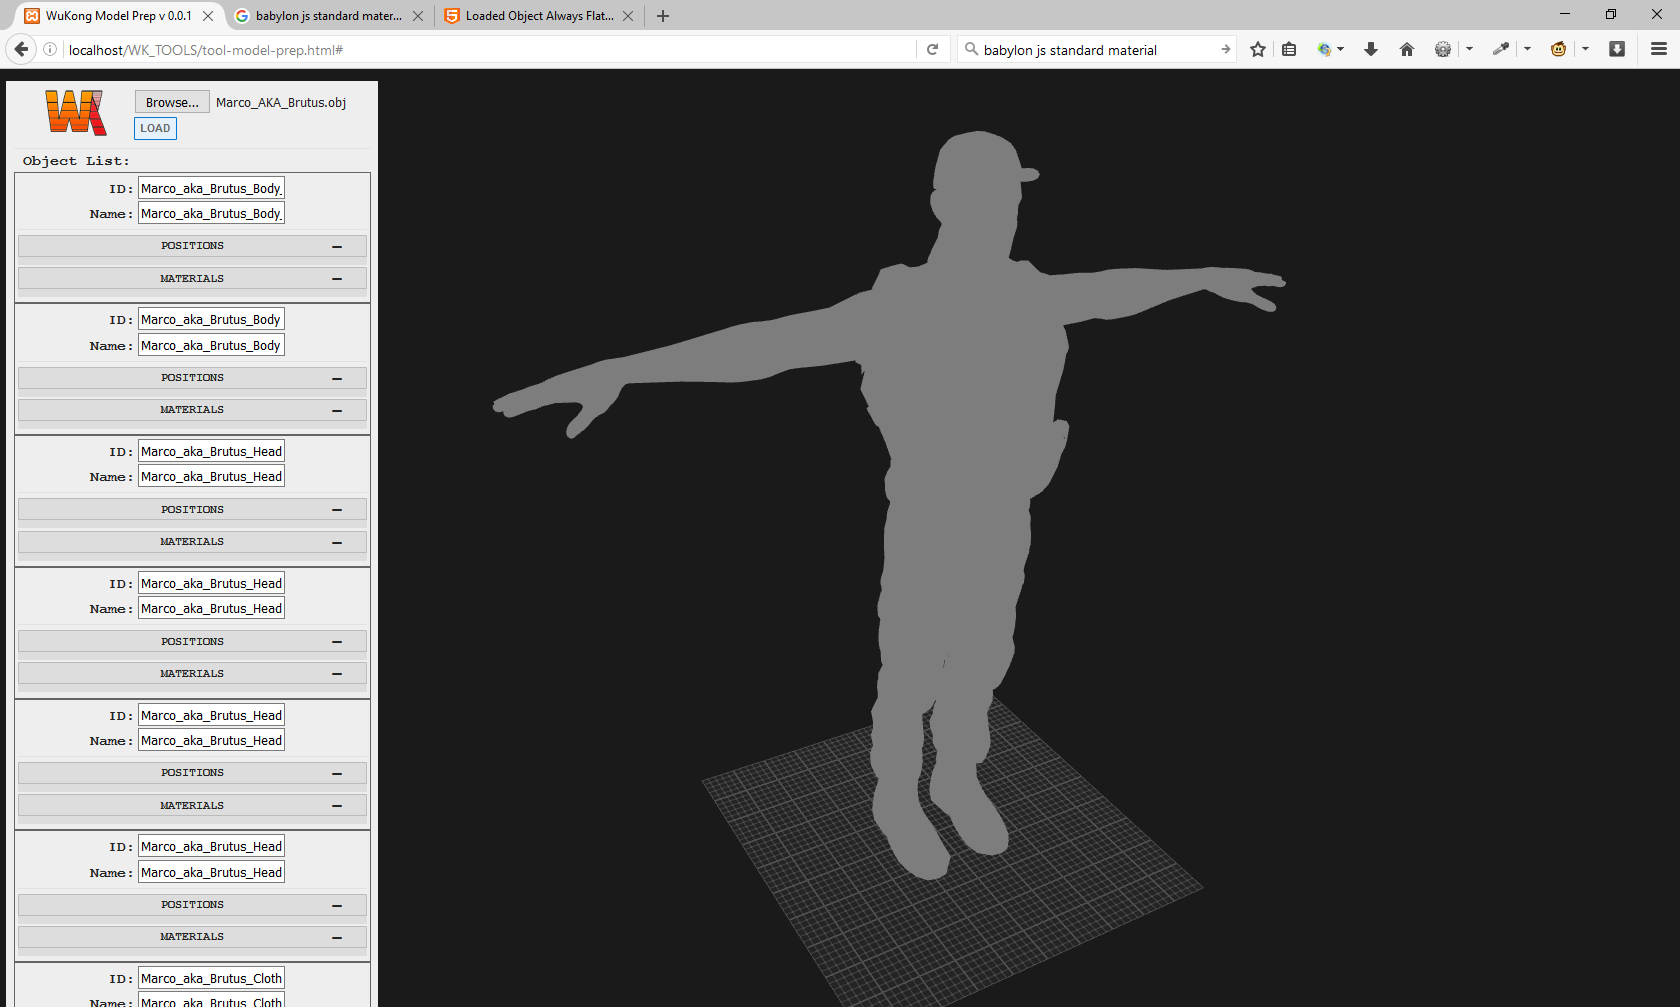Close the Loaded Object Always Flat tab

628,16
